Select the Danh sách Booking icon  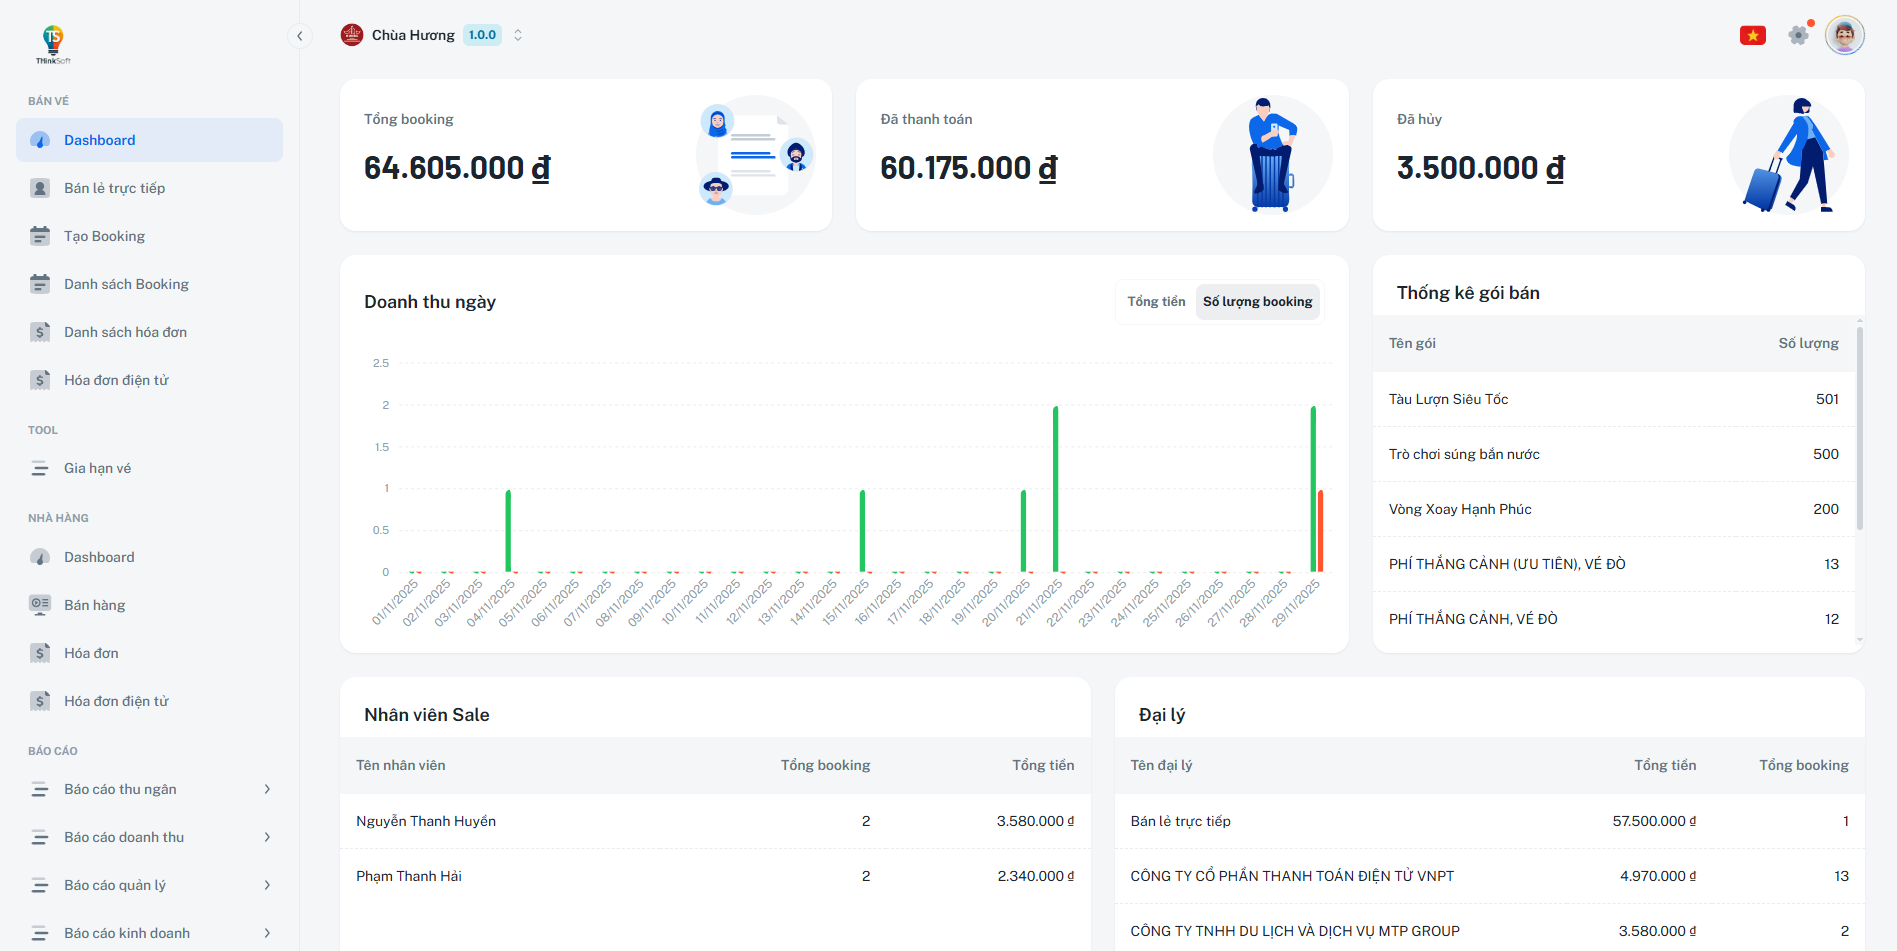[40, 283]
